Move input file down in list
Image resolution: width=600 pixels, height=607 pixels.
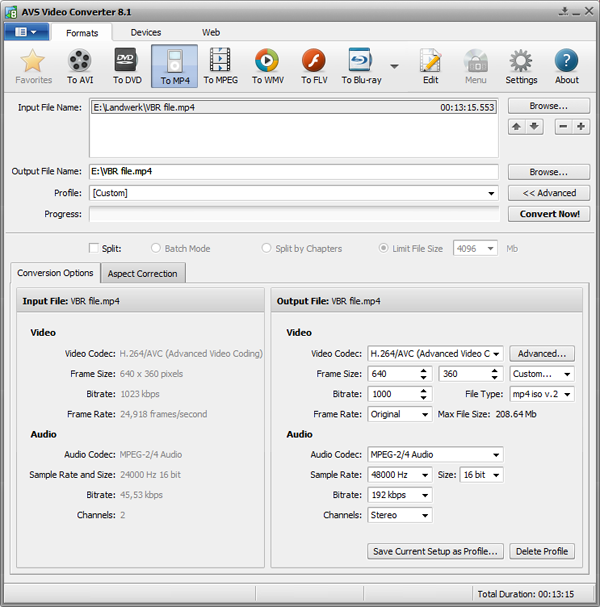coord(534,127)
